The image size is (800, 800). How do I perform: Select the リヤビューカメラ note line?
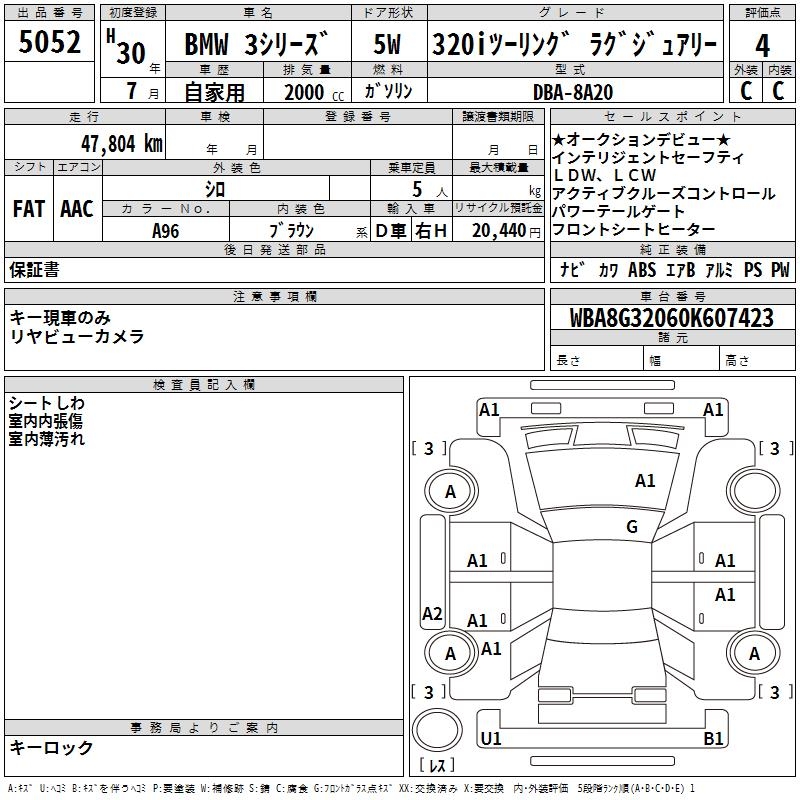76,337
